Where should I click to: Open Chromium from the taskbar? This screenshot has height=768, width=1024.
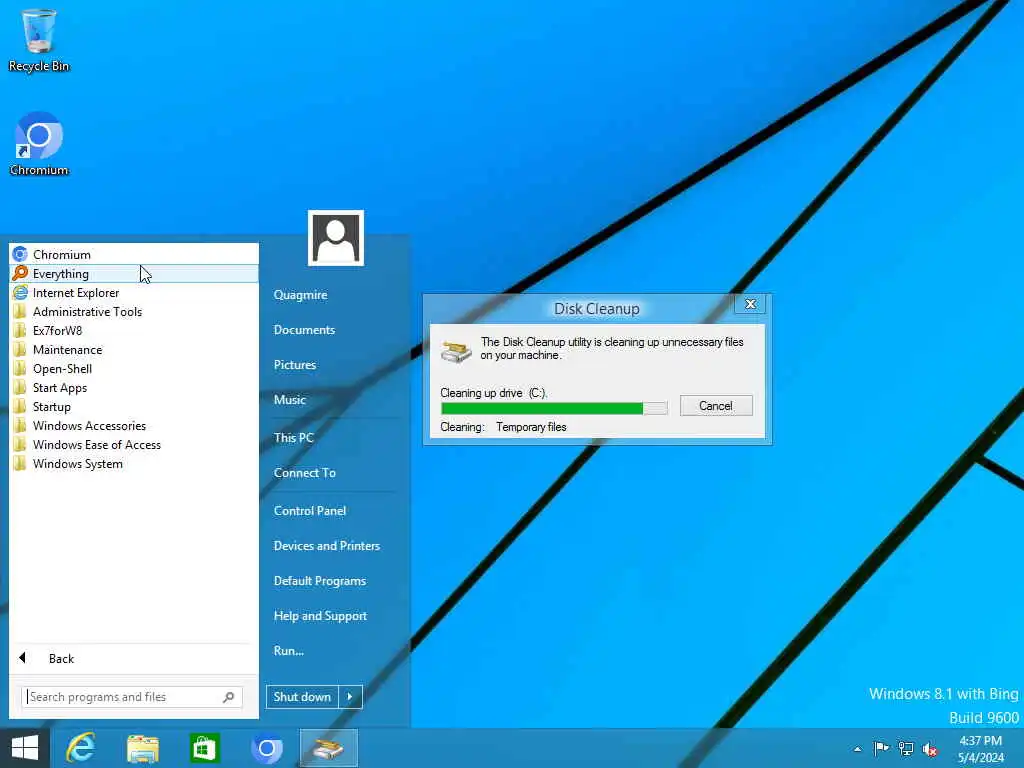tap(266, 748)
